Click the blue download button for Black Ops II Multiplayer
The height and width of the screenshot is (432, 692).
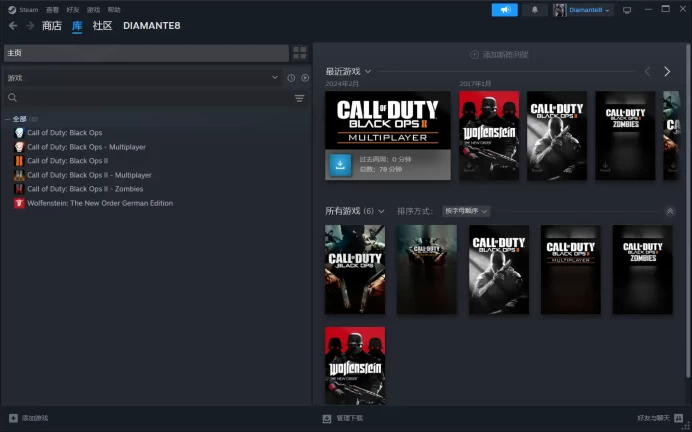tap(340, 165)
